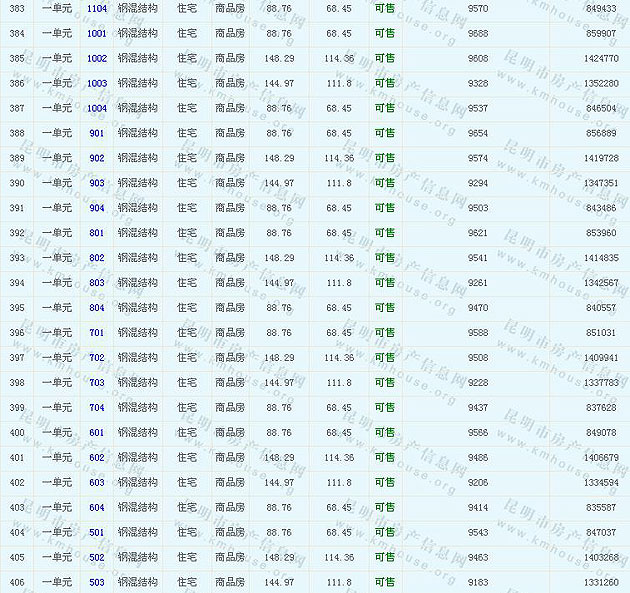Image resolution: width=630 pixels, height=593 pixels.
Task: Click room 804 link
Action: pos(97,308)
